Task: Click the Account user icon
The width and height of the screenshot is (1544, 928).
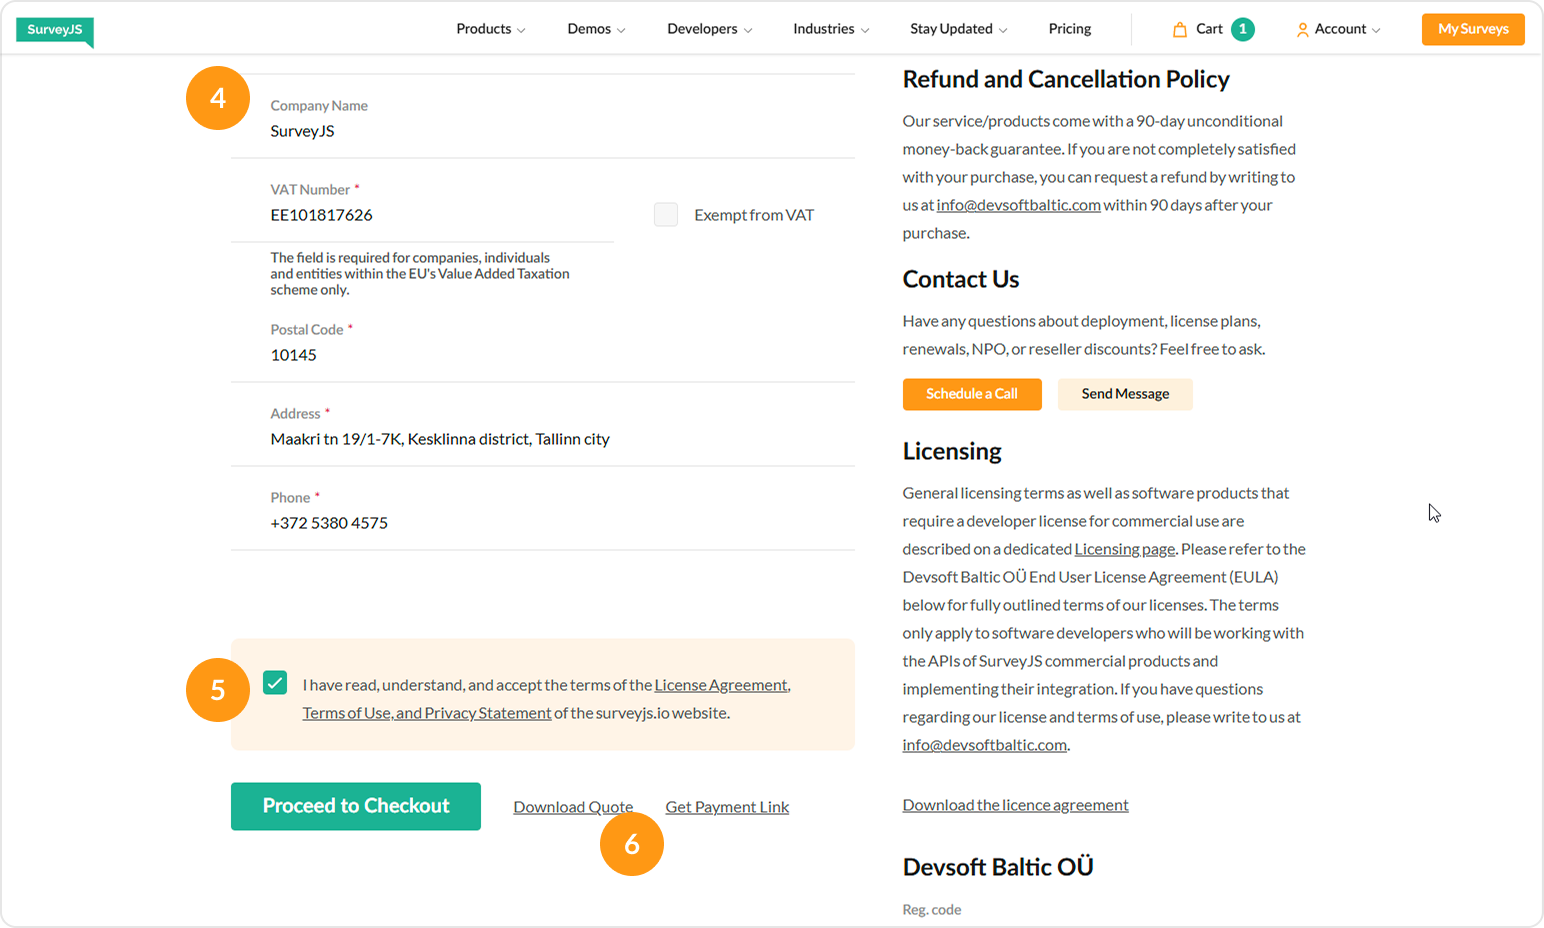Action: 1302,30
